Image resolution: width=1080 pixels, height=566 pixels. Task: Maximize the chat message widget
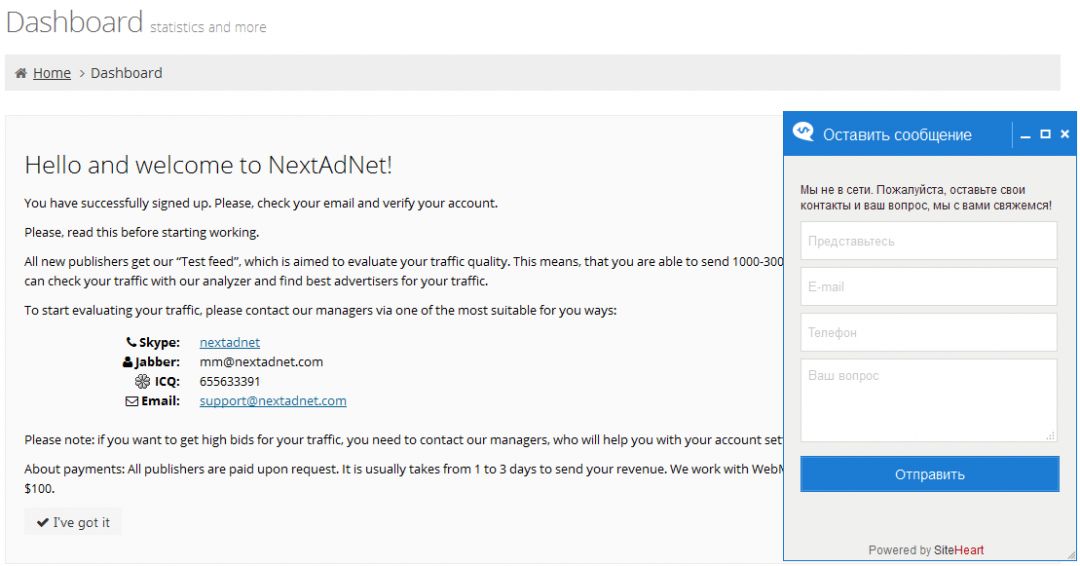coord(1045,134)
